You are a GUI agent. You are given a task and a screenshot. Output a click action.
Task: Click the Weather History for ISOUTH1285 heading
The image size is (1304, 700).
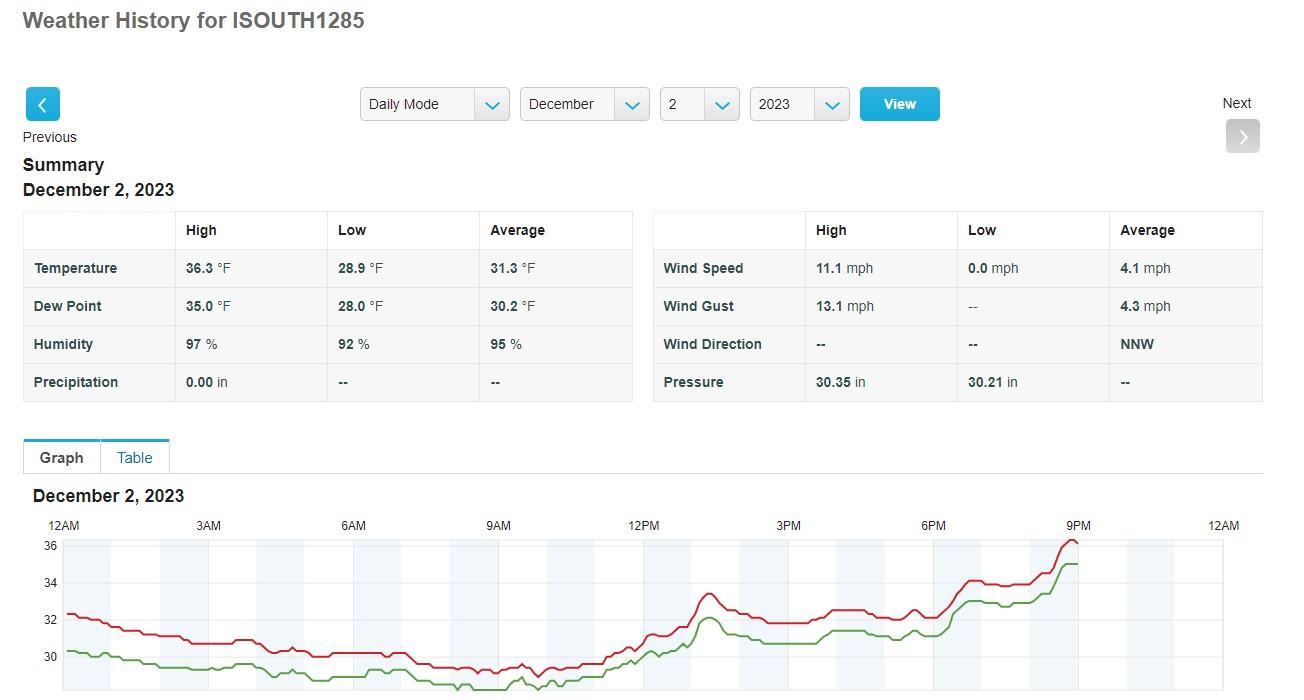[193, 21]
